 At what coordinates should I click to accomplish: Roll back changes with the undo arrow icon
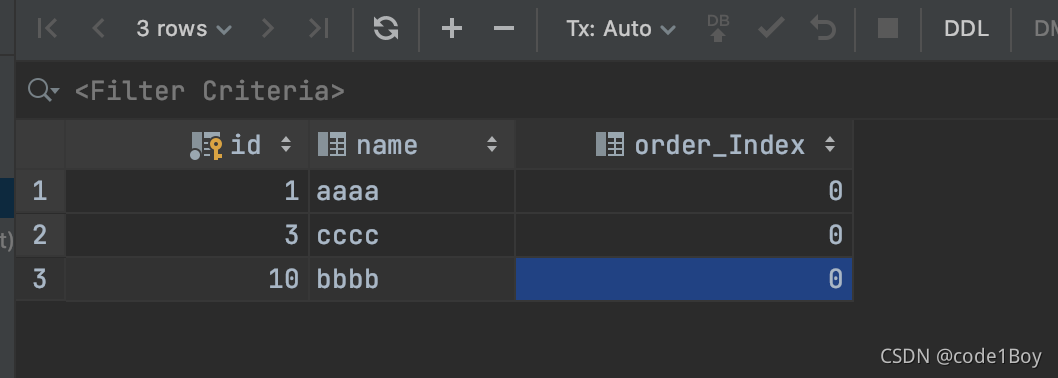[823, 28]
